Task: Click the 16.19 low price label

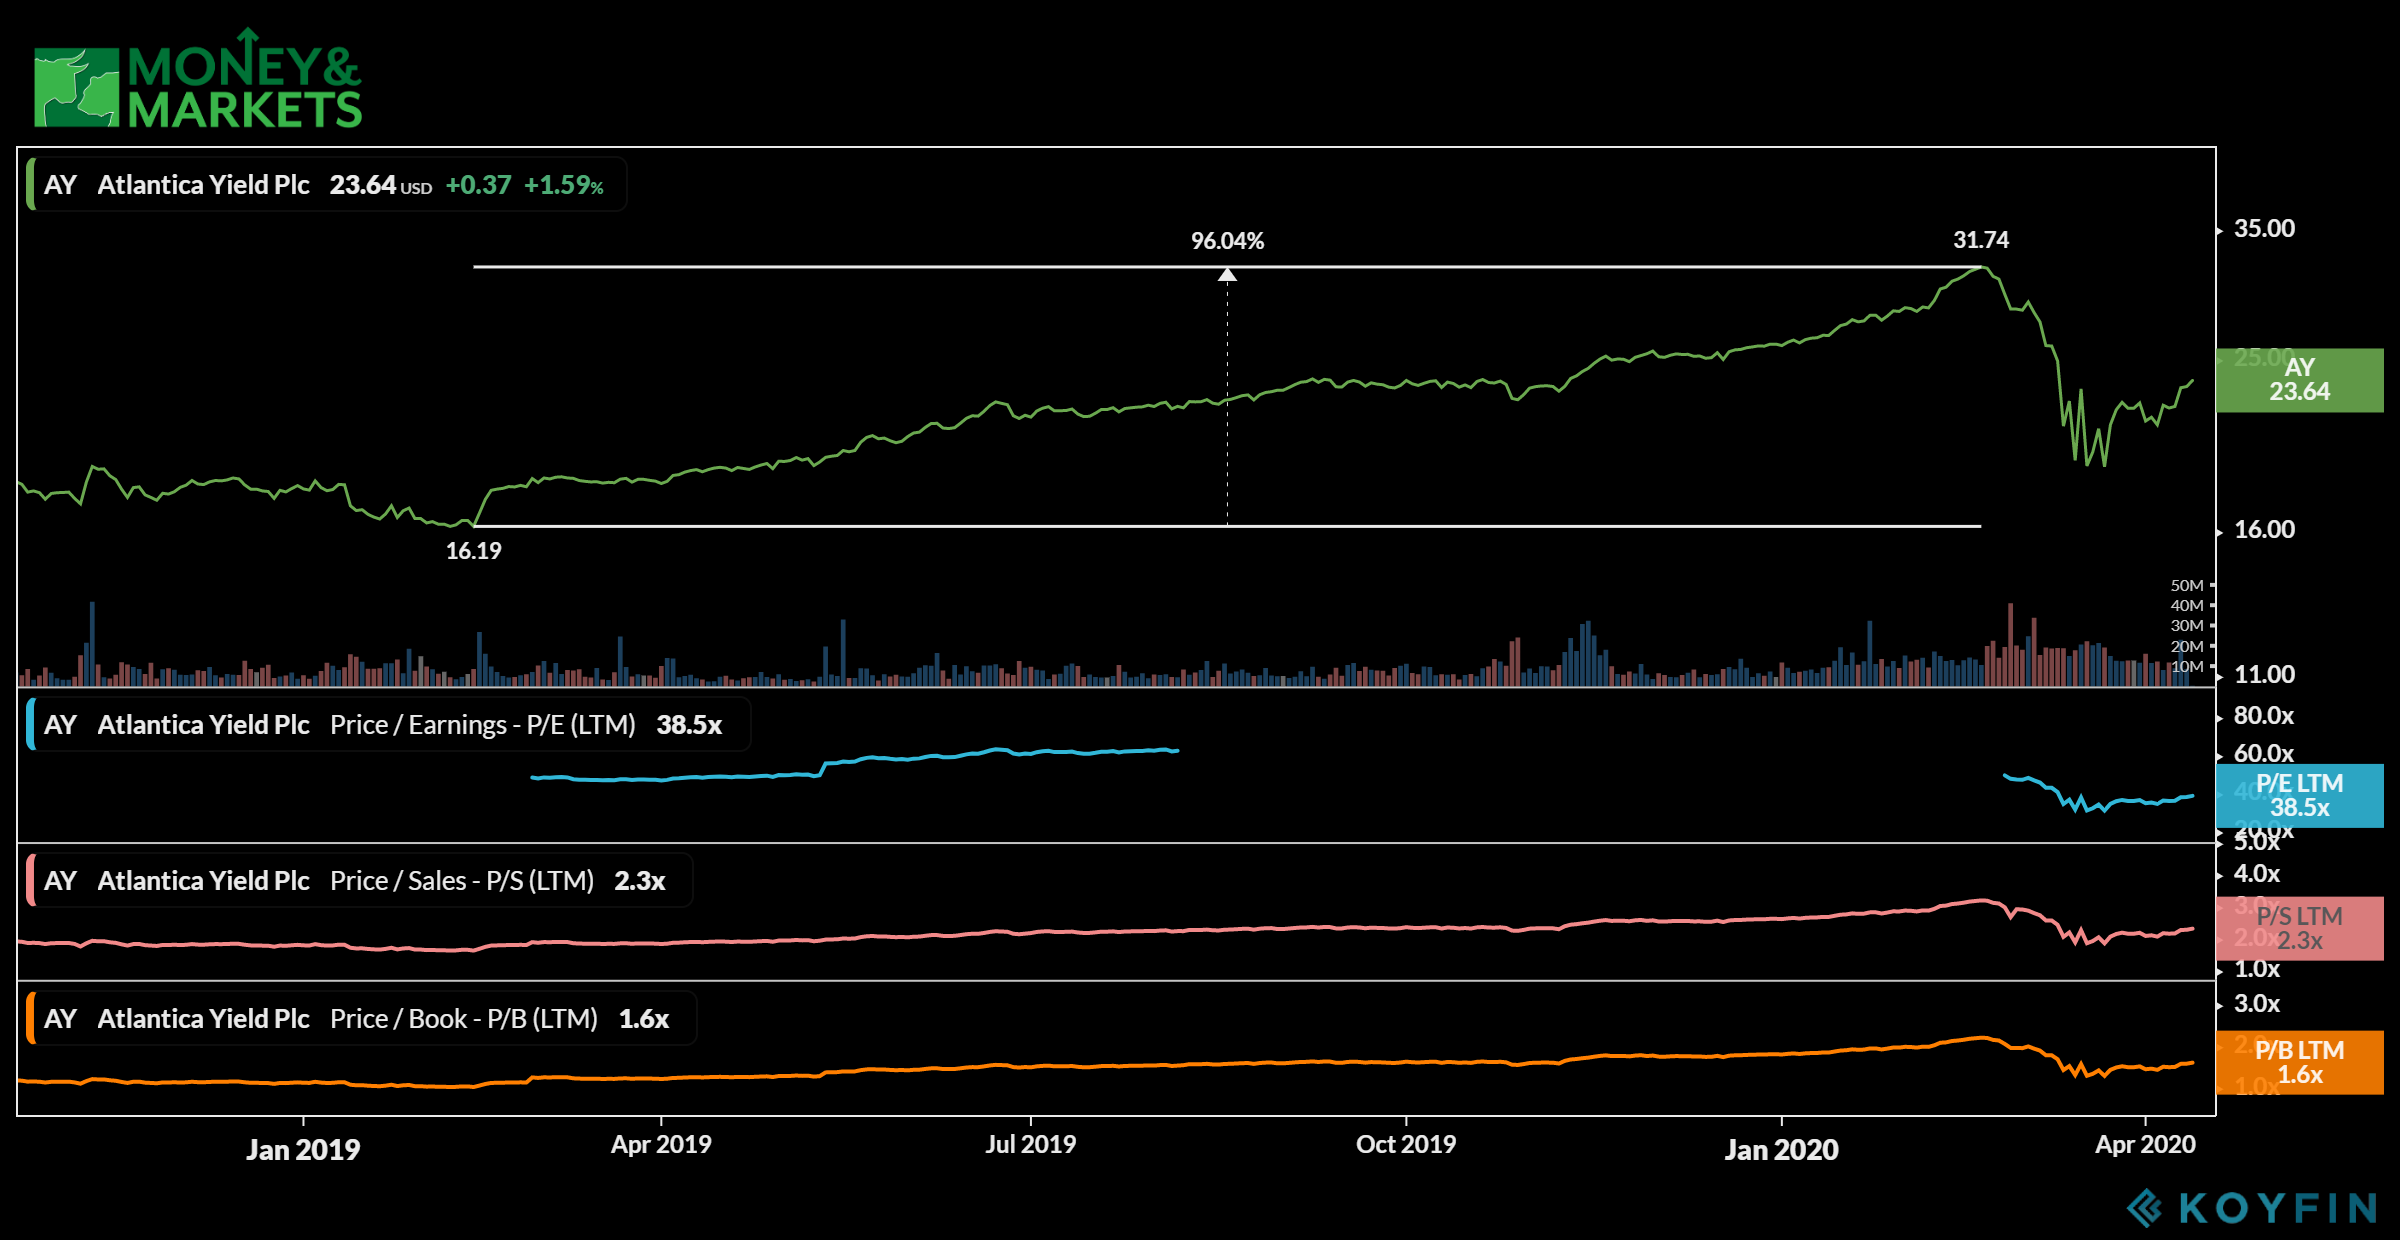Action: click(473, 551)
